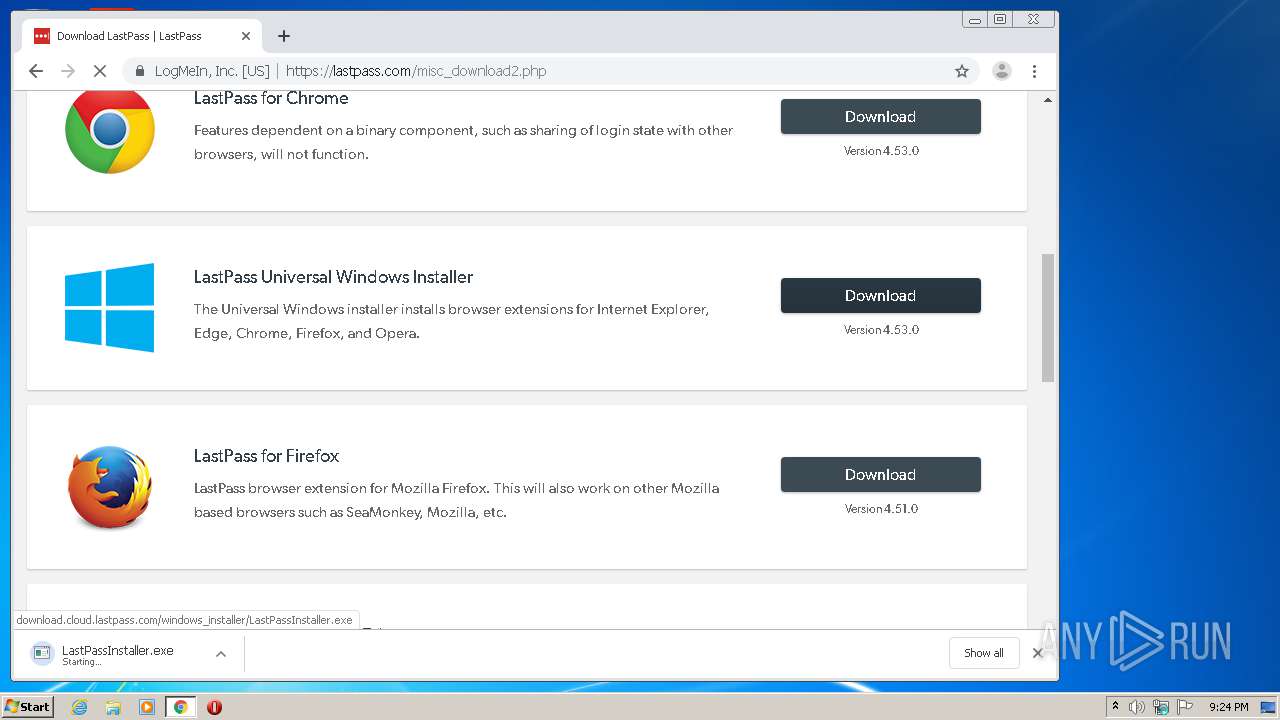Screen dimensions: 1280x720
Task: Click the LastPassInstaller.exe file icon
Action: pyautogui.click(x=41, y=653)
